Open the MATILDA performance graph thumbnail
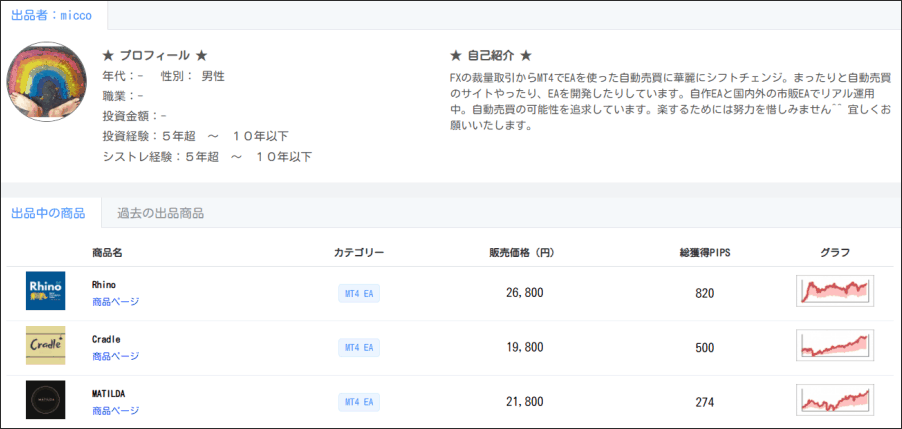 click(x=835, y=401)
